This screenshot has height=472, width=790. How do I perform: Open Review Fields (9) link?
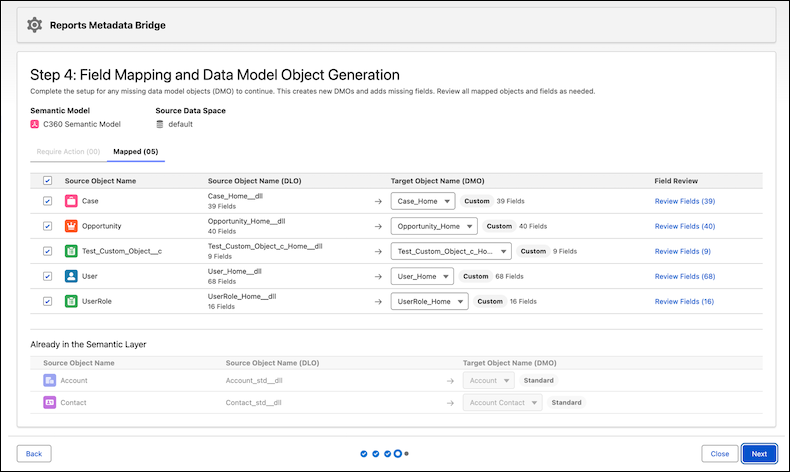coord(683,251)
